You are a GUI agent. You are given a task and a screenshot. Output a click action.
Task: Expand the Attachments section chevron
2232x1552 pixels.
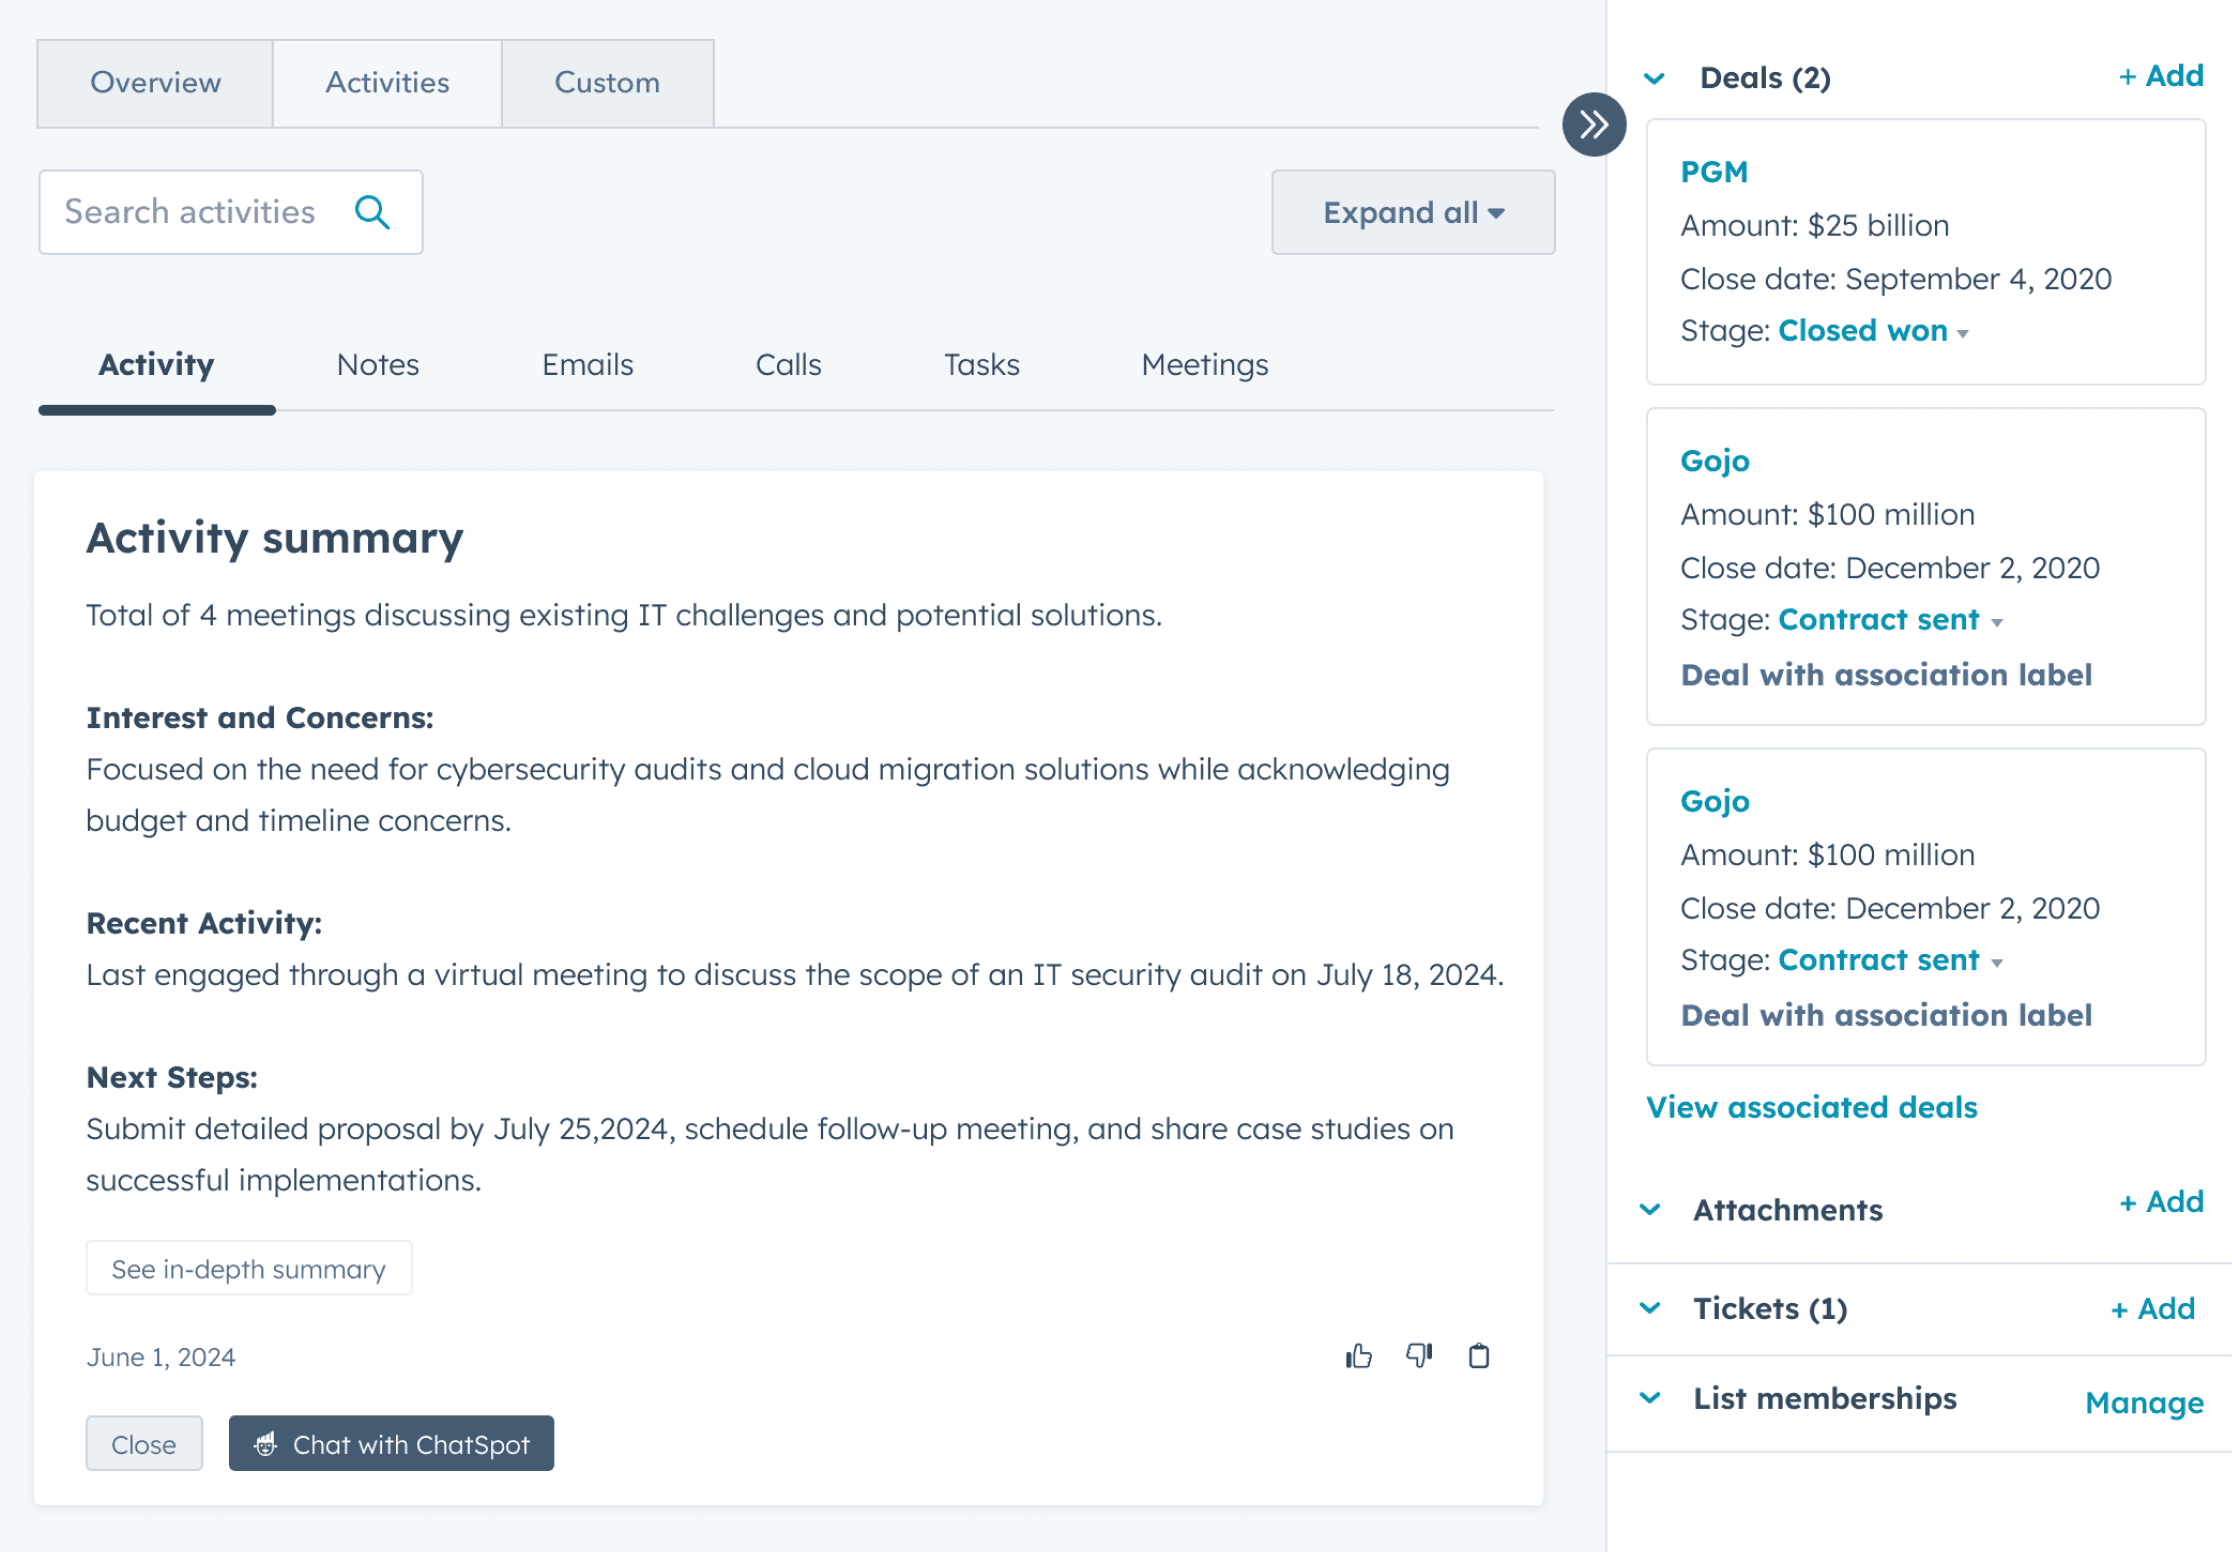pyautogui.click(x=1651, y=1210)
